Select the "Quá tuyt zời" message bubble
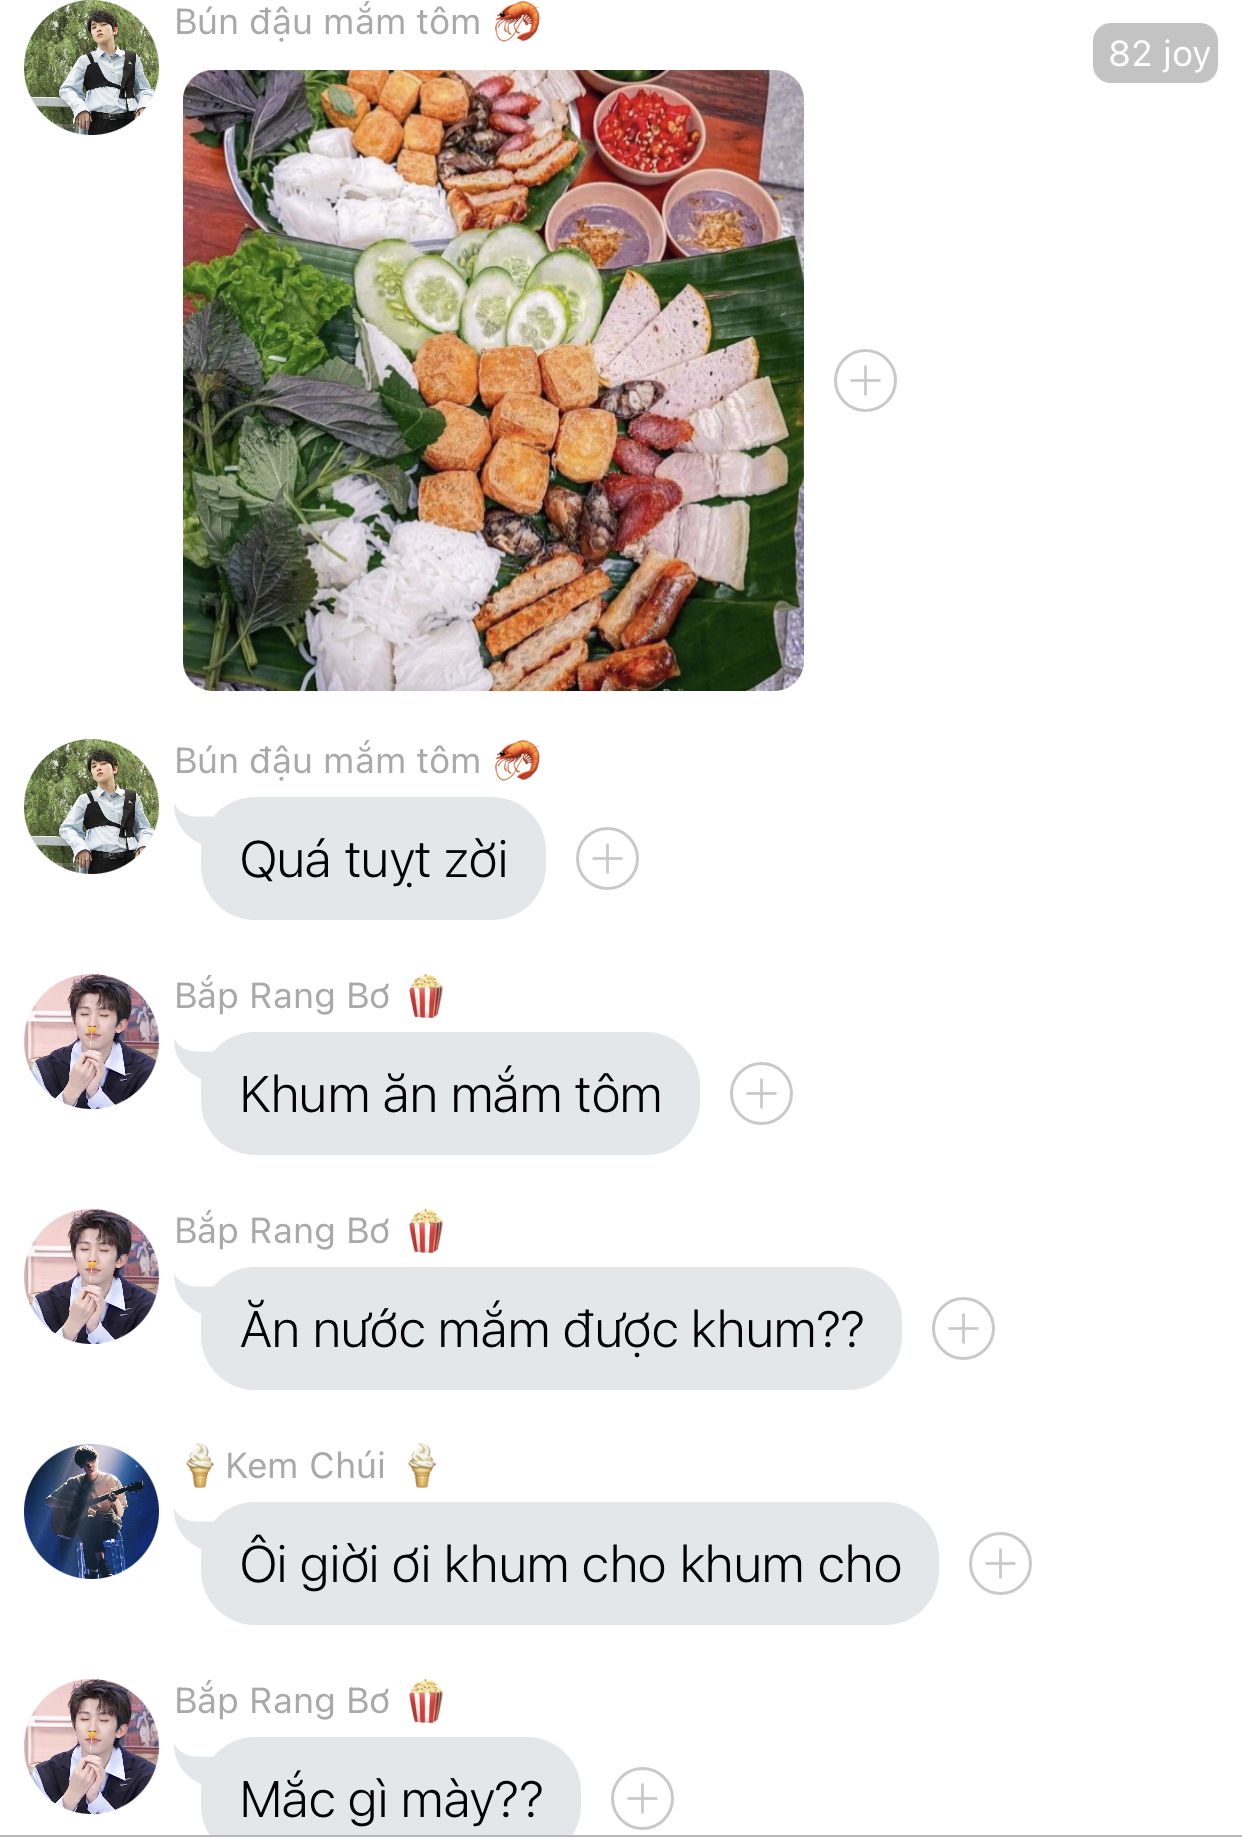 [373, 859]
